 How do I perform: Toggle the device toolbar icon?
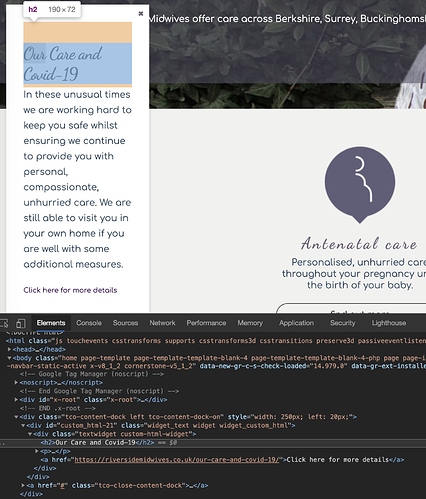(21, 323)
